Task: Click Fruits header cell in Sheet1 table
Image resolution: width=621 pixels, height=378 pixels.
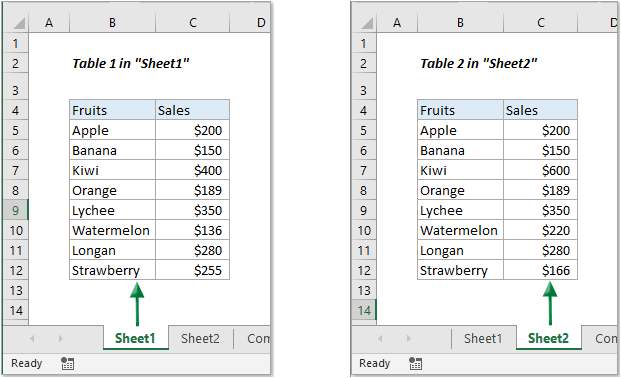Action: click(112, 110)
